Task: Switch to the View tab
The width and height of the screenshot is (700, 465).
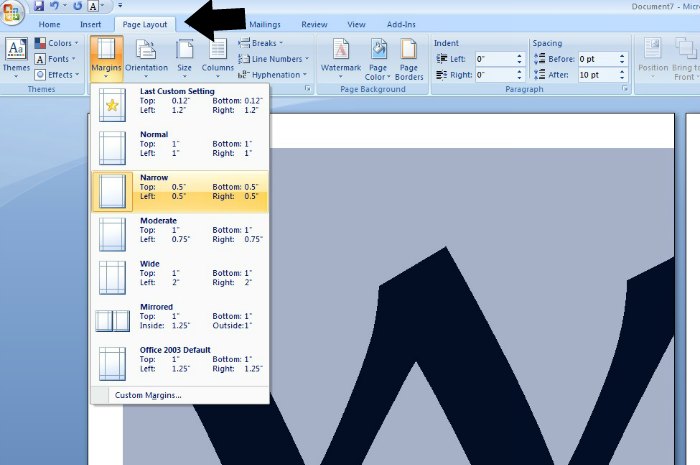Action: (356, 25)
